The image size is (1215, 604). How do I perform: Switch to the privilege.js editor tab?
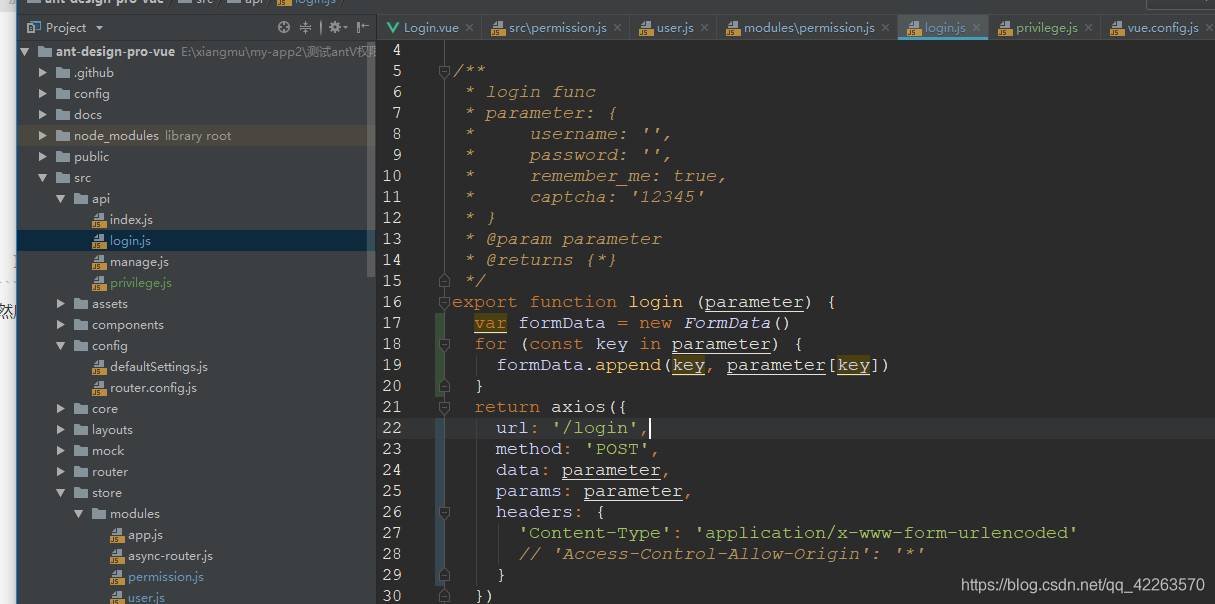coord(1047,28)
